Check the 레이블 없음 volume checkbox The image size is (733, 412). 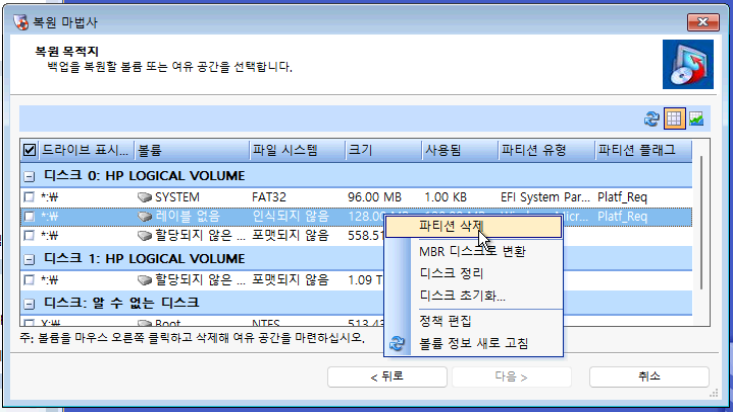pyautogui.click(x=29, y=217)
